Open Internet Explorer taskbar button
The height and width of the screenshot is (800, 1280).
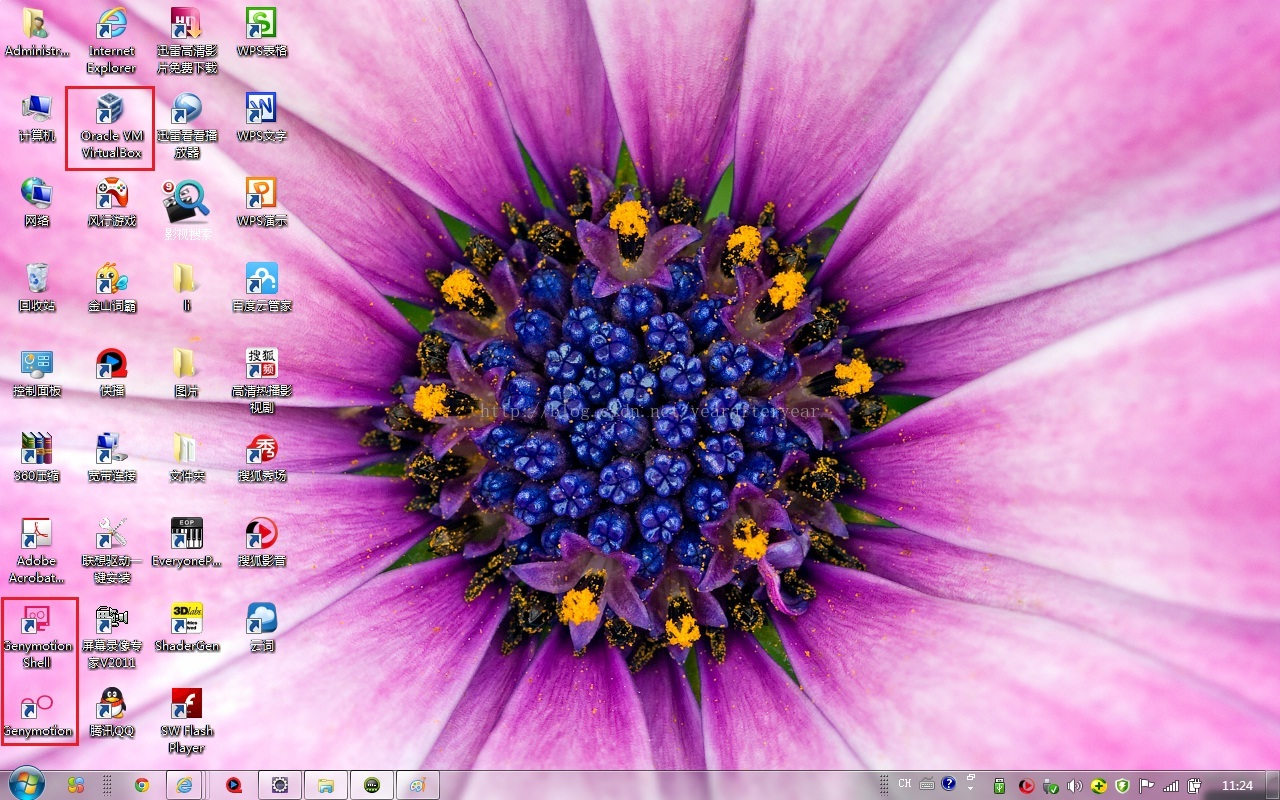pyautogui.click(x=184, y=785)
